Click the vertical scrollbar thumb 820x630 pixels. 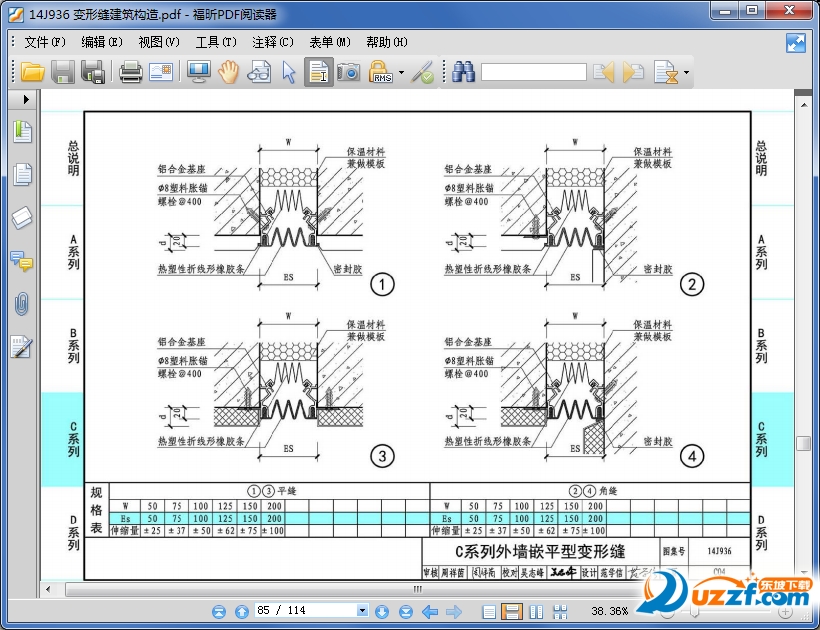(803, 443)
